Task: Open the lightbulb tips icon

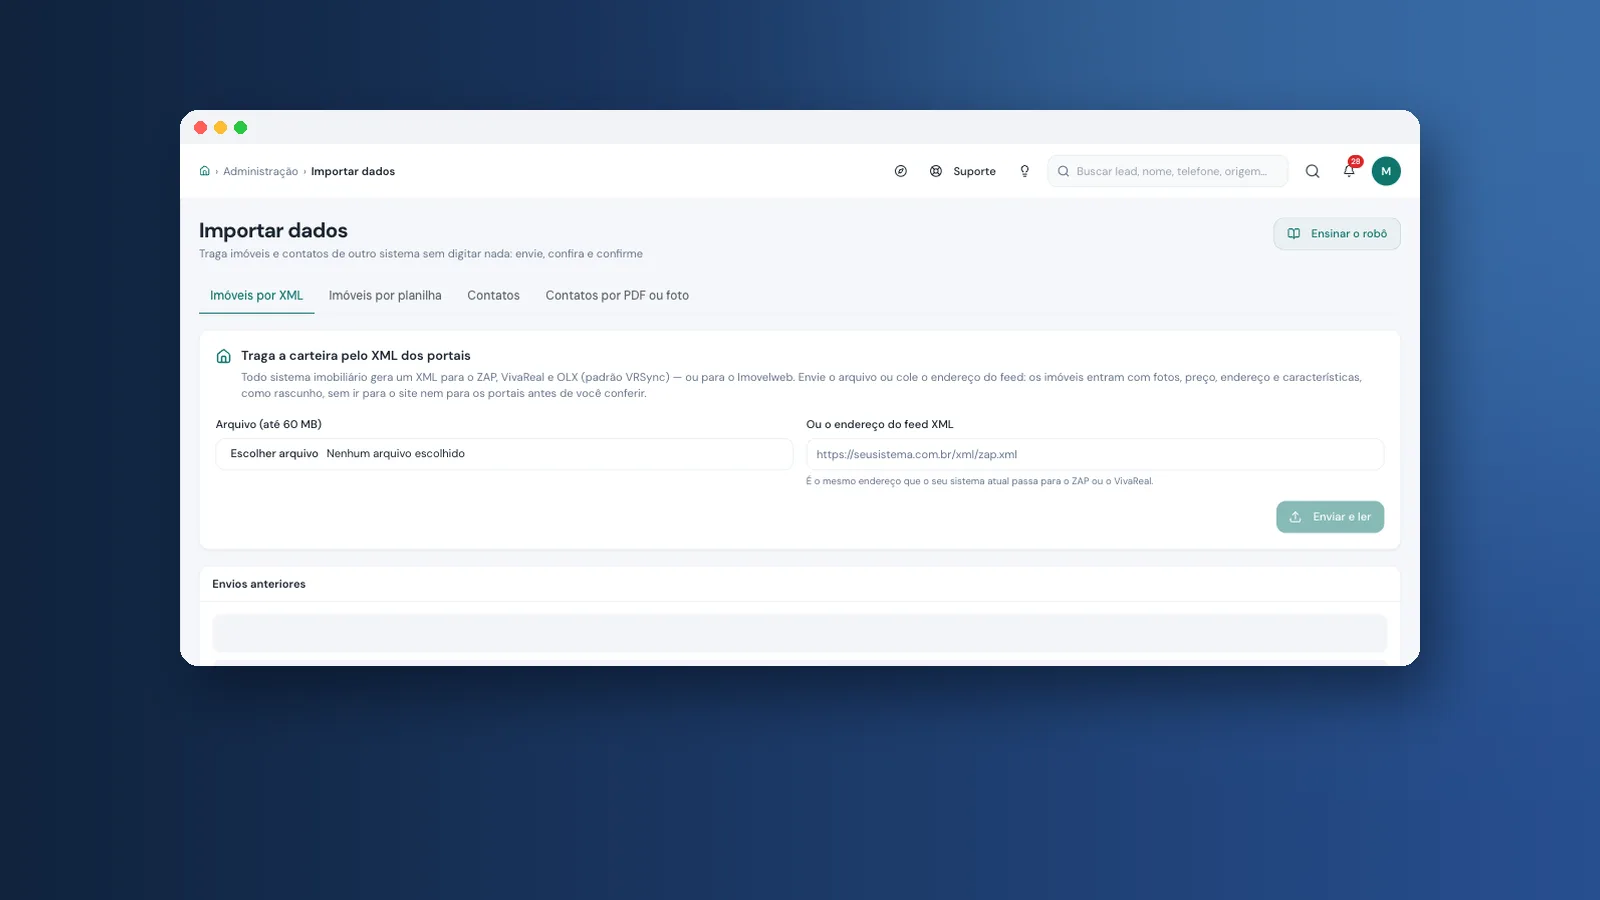Action: [x=1024, y=171]
